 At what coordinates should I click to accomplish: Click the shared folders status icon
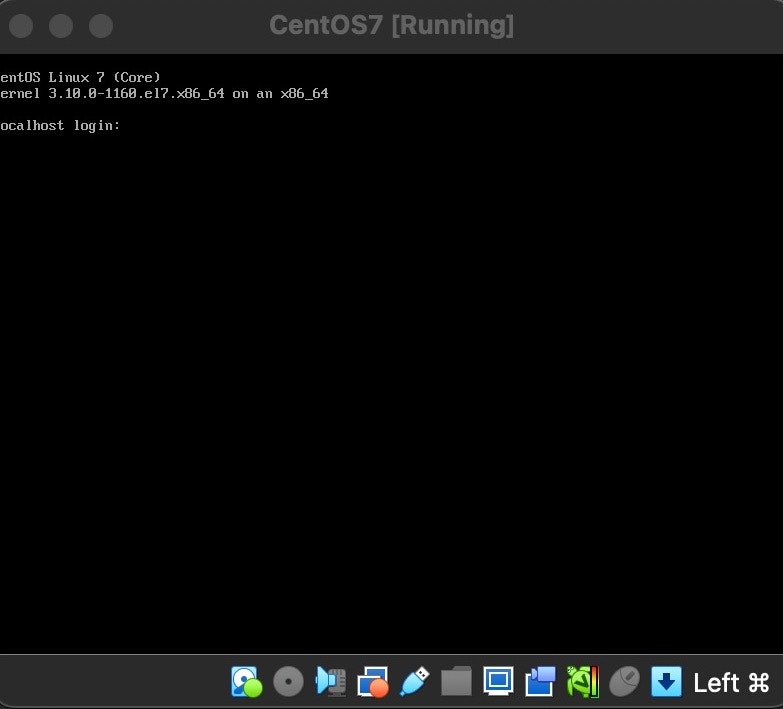pyautogui.click(x=456, y=681)
